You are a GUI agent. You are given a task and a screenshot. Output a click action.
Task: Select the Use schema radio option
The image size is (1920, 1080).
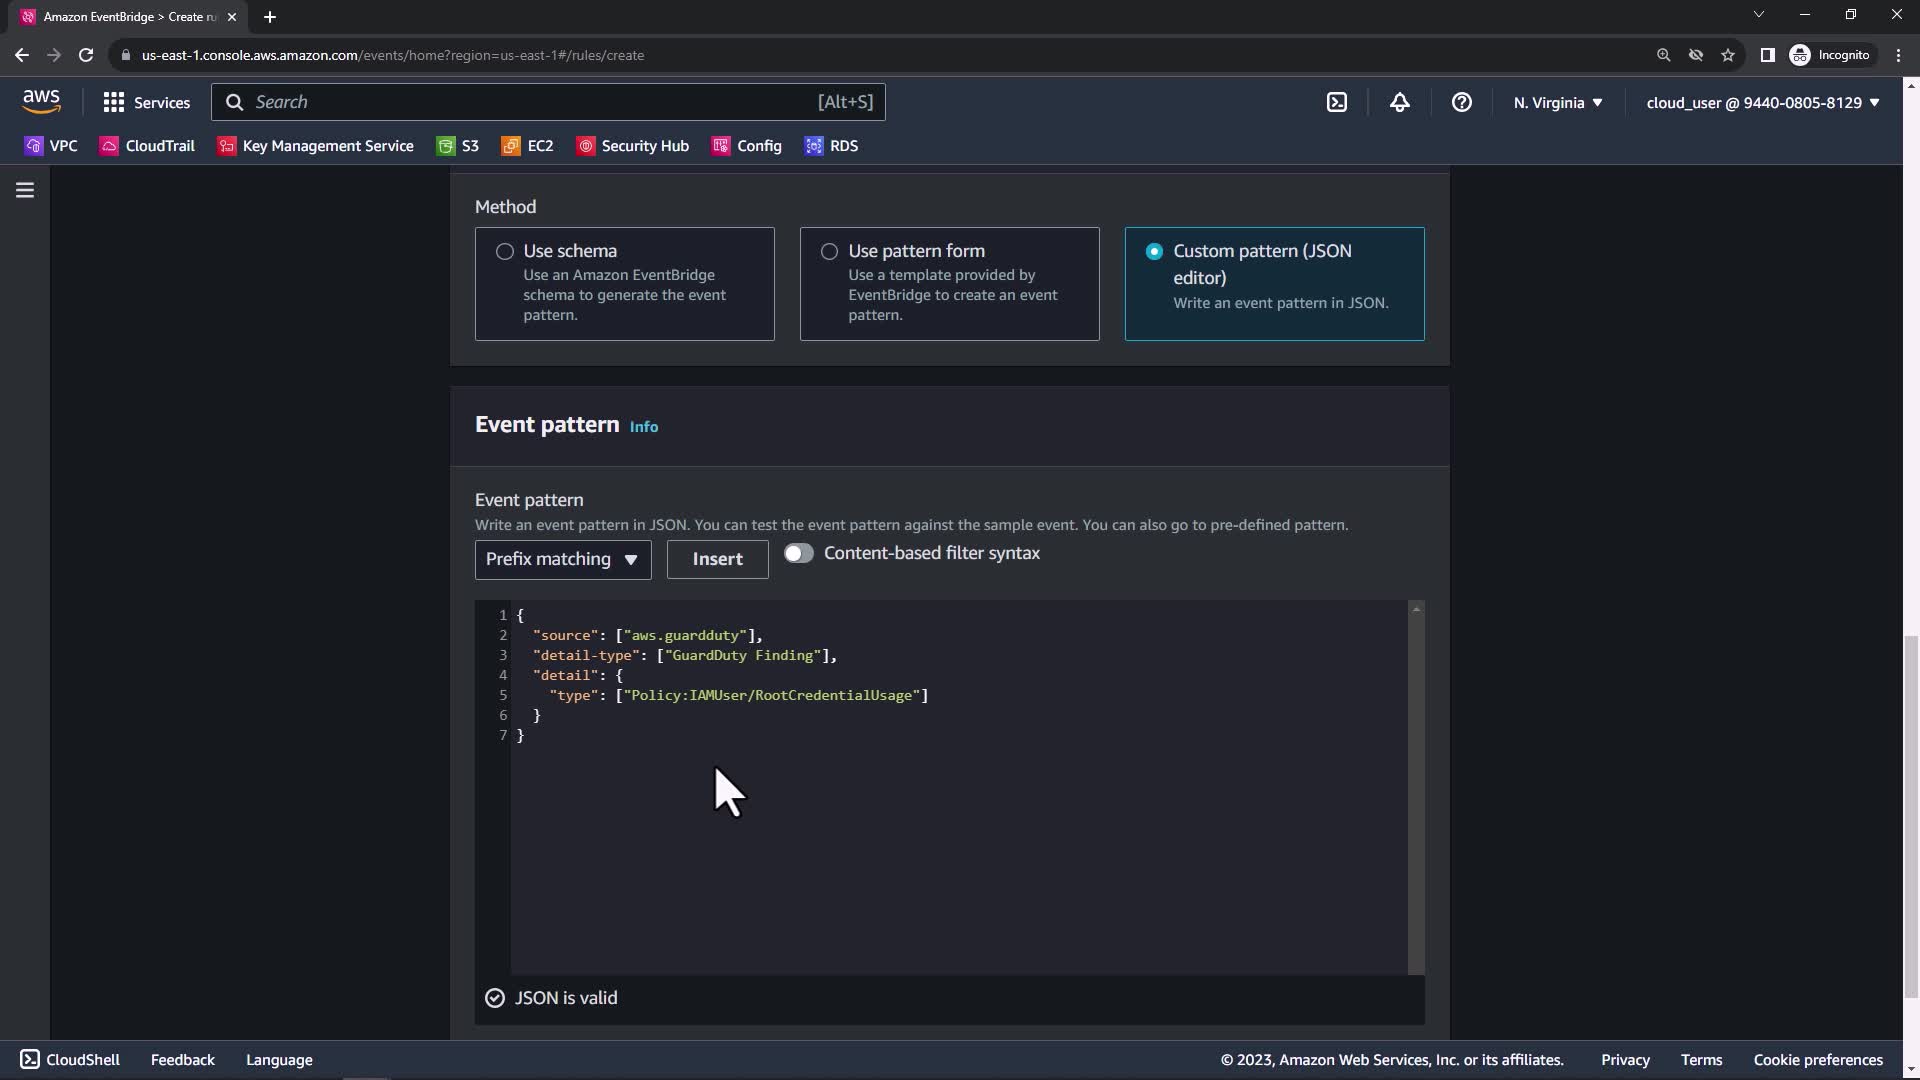point(505,252)
